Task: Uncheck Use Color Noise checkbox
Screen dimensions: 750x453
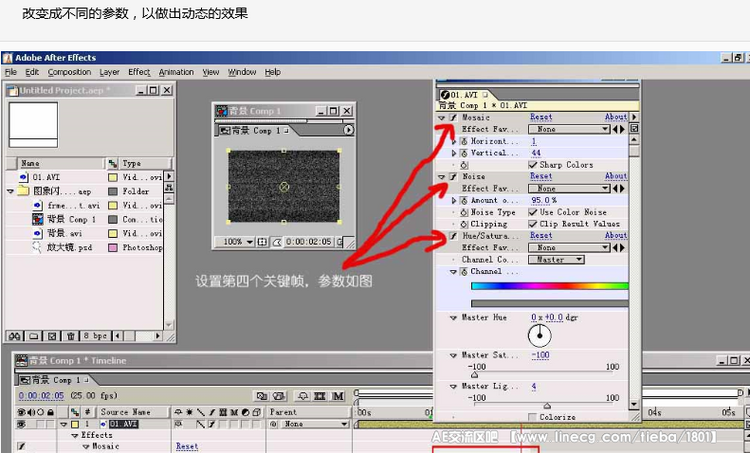Action: click(x=532, y=212)
